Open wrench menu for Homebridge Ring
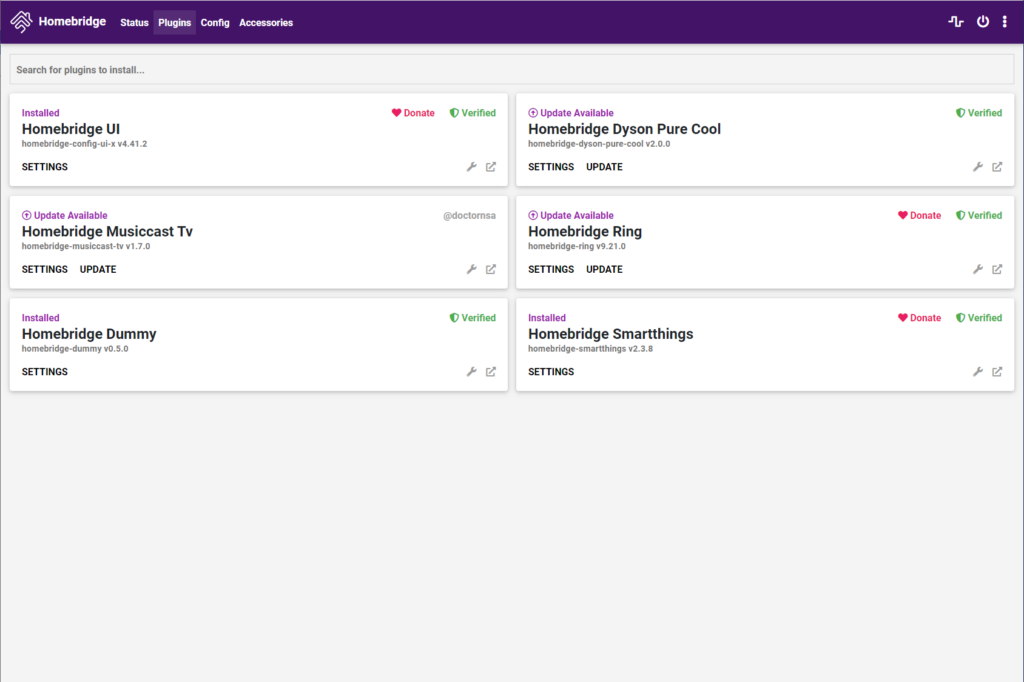 click(978, 269)
